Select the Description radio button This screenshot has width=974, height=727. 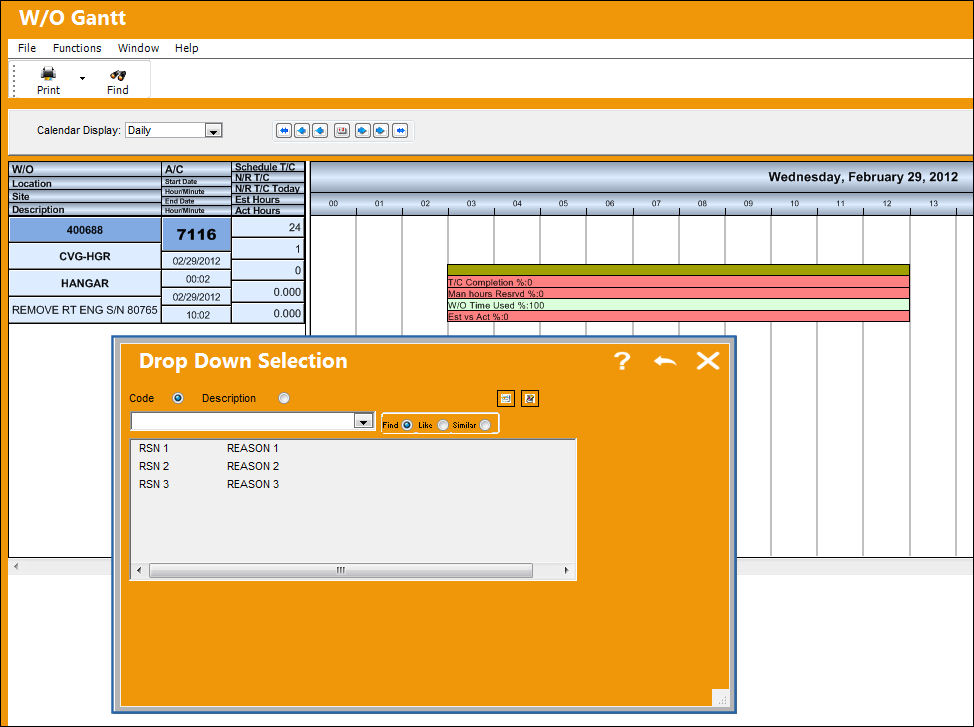click(x=284, y=398)
